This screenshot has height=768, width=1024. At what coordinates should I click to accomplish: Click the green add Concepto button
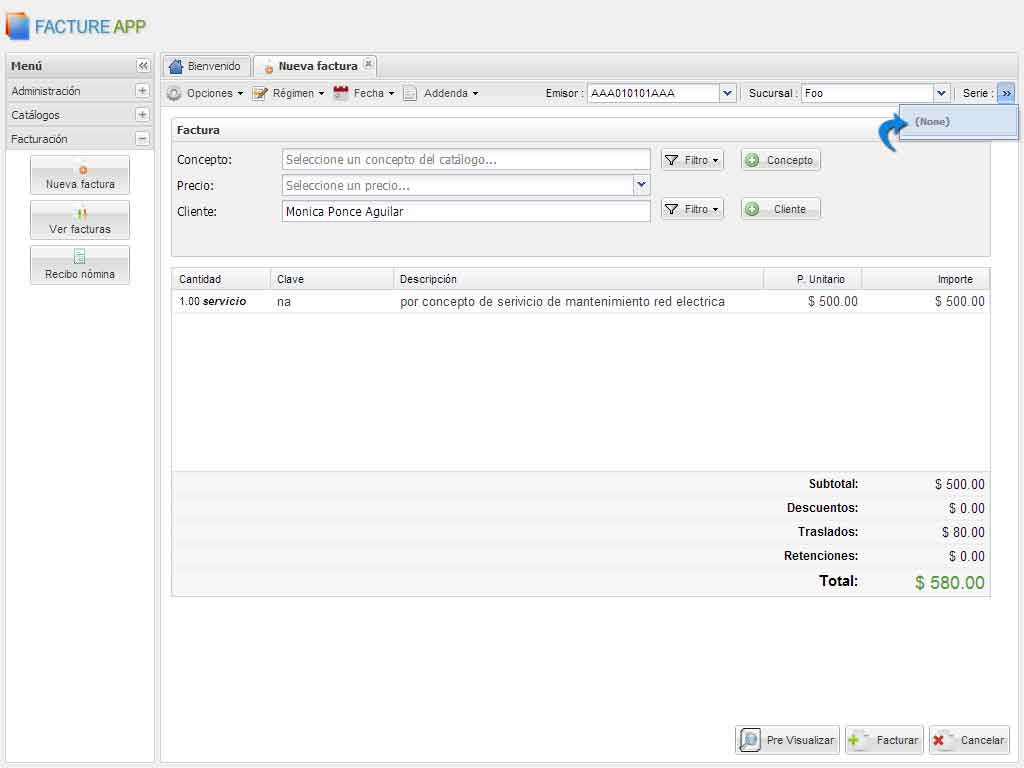pyautogui.click(x=780, y=160)
